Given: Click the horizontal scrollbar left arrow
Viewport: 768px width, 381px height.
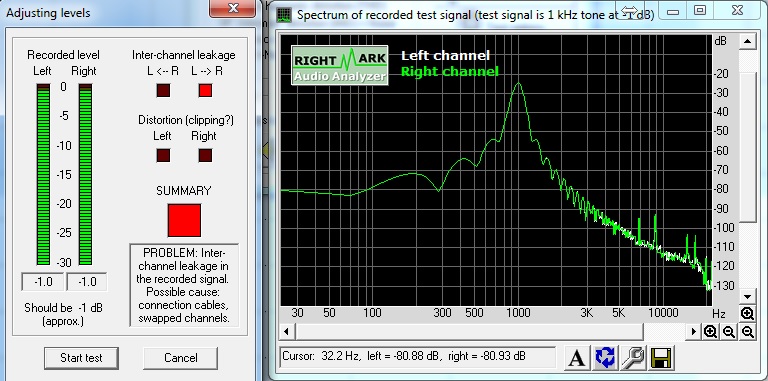Looking at the screenshot, I should pyautogui.click(x=287, y=332).
